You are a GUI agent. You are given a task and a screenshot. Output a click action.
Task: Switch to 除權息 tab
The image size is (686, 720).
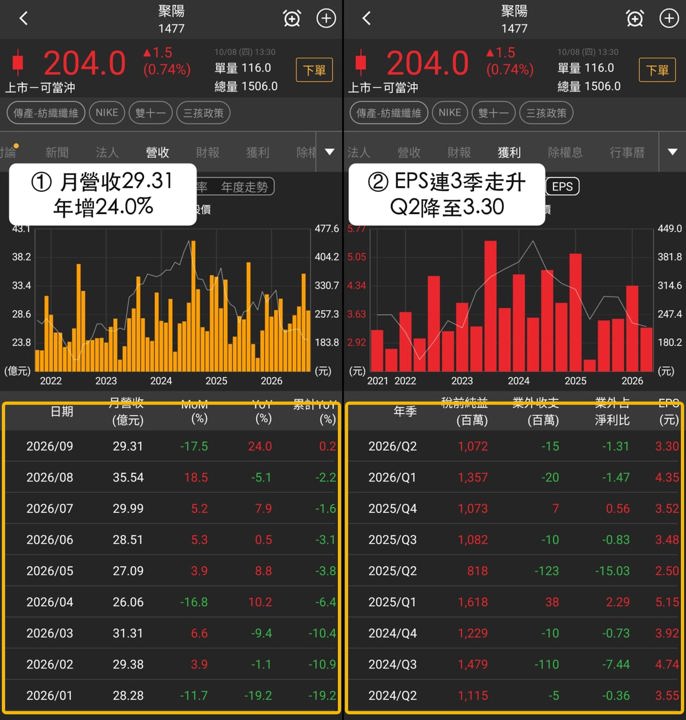(x=565, y=152)
